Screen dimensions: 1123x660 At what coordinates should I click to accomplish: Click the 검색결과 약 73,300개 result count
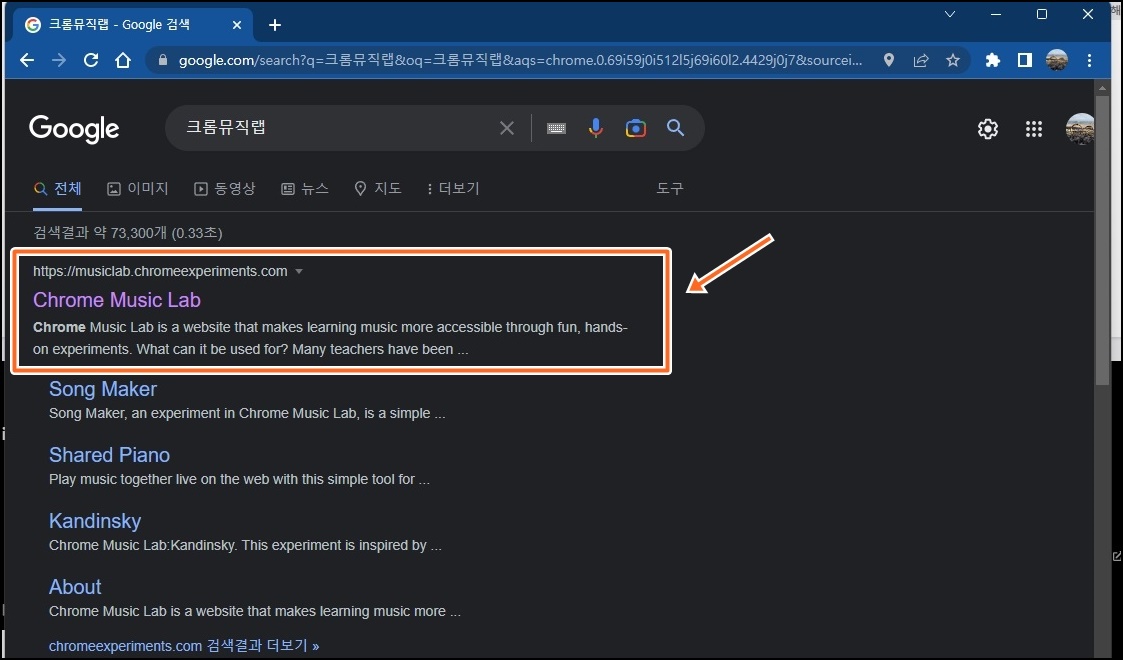point(127,233)
